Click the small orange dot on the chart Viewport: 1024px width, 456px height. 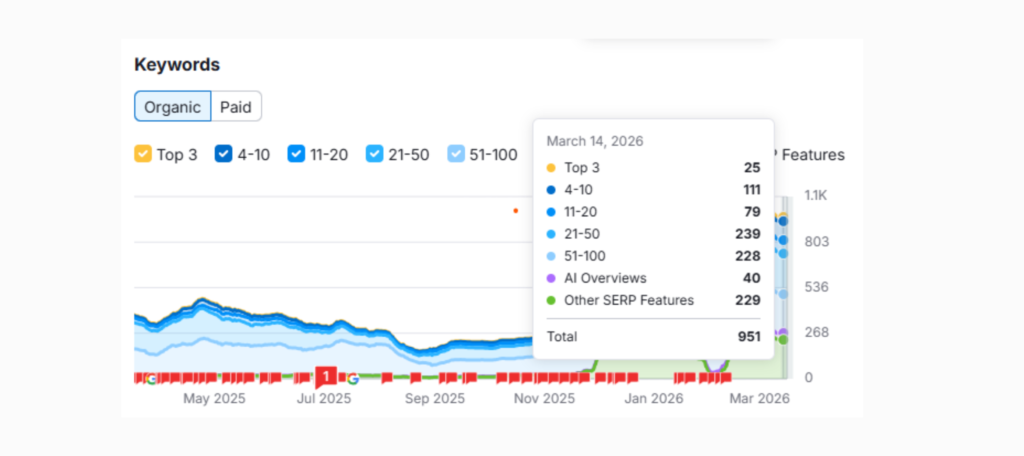point(515,211)
